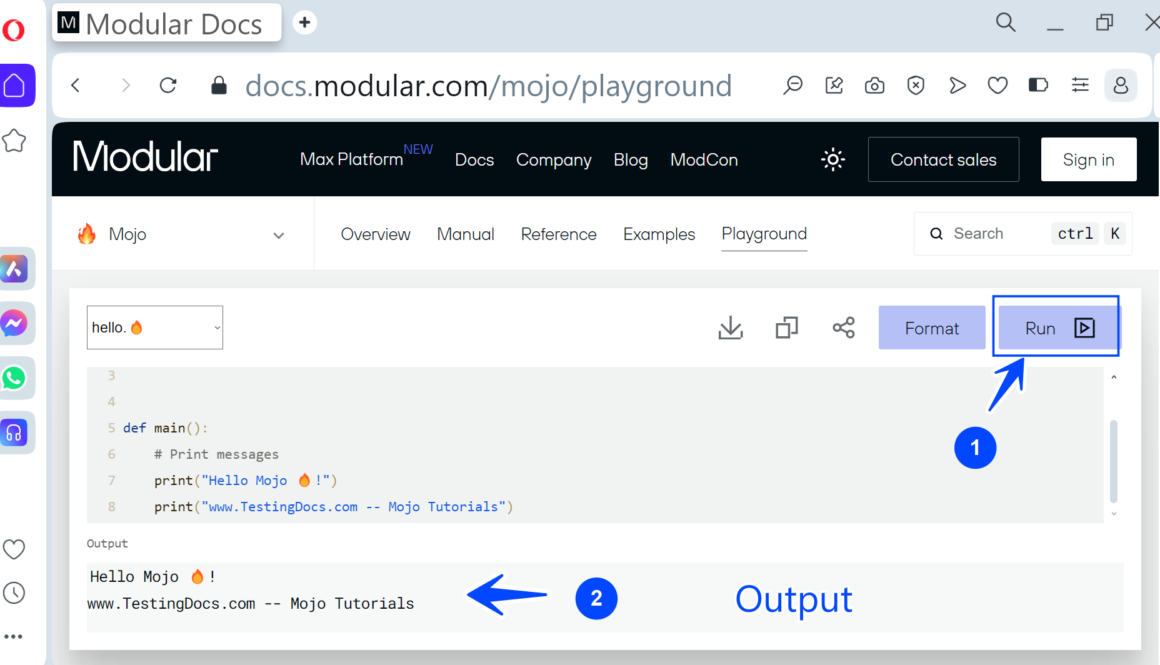Open WhatsApp from the Opera sidebar

(14, 378)
